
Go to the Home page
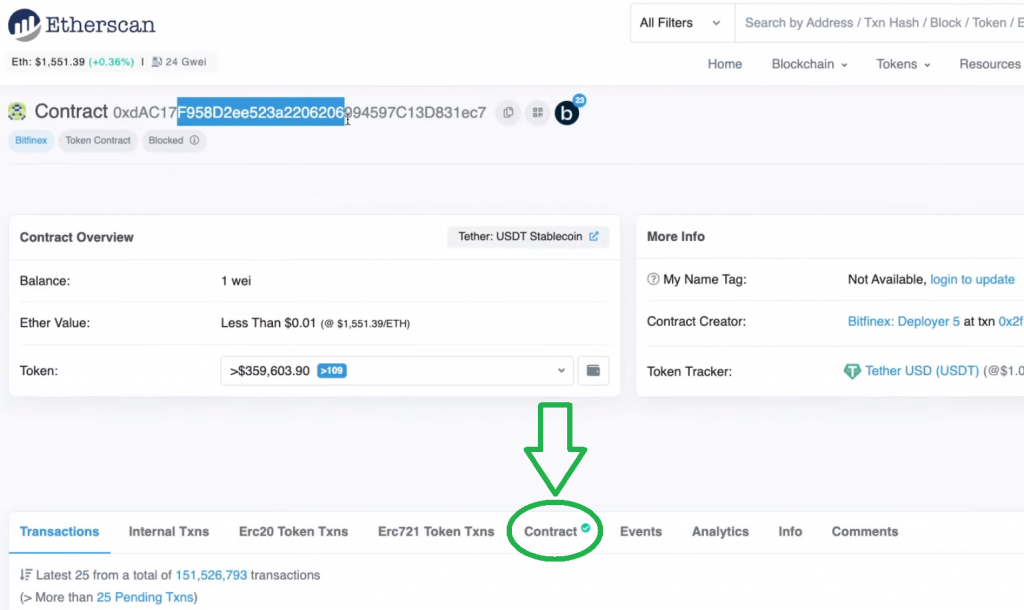(725, 64)
